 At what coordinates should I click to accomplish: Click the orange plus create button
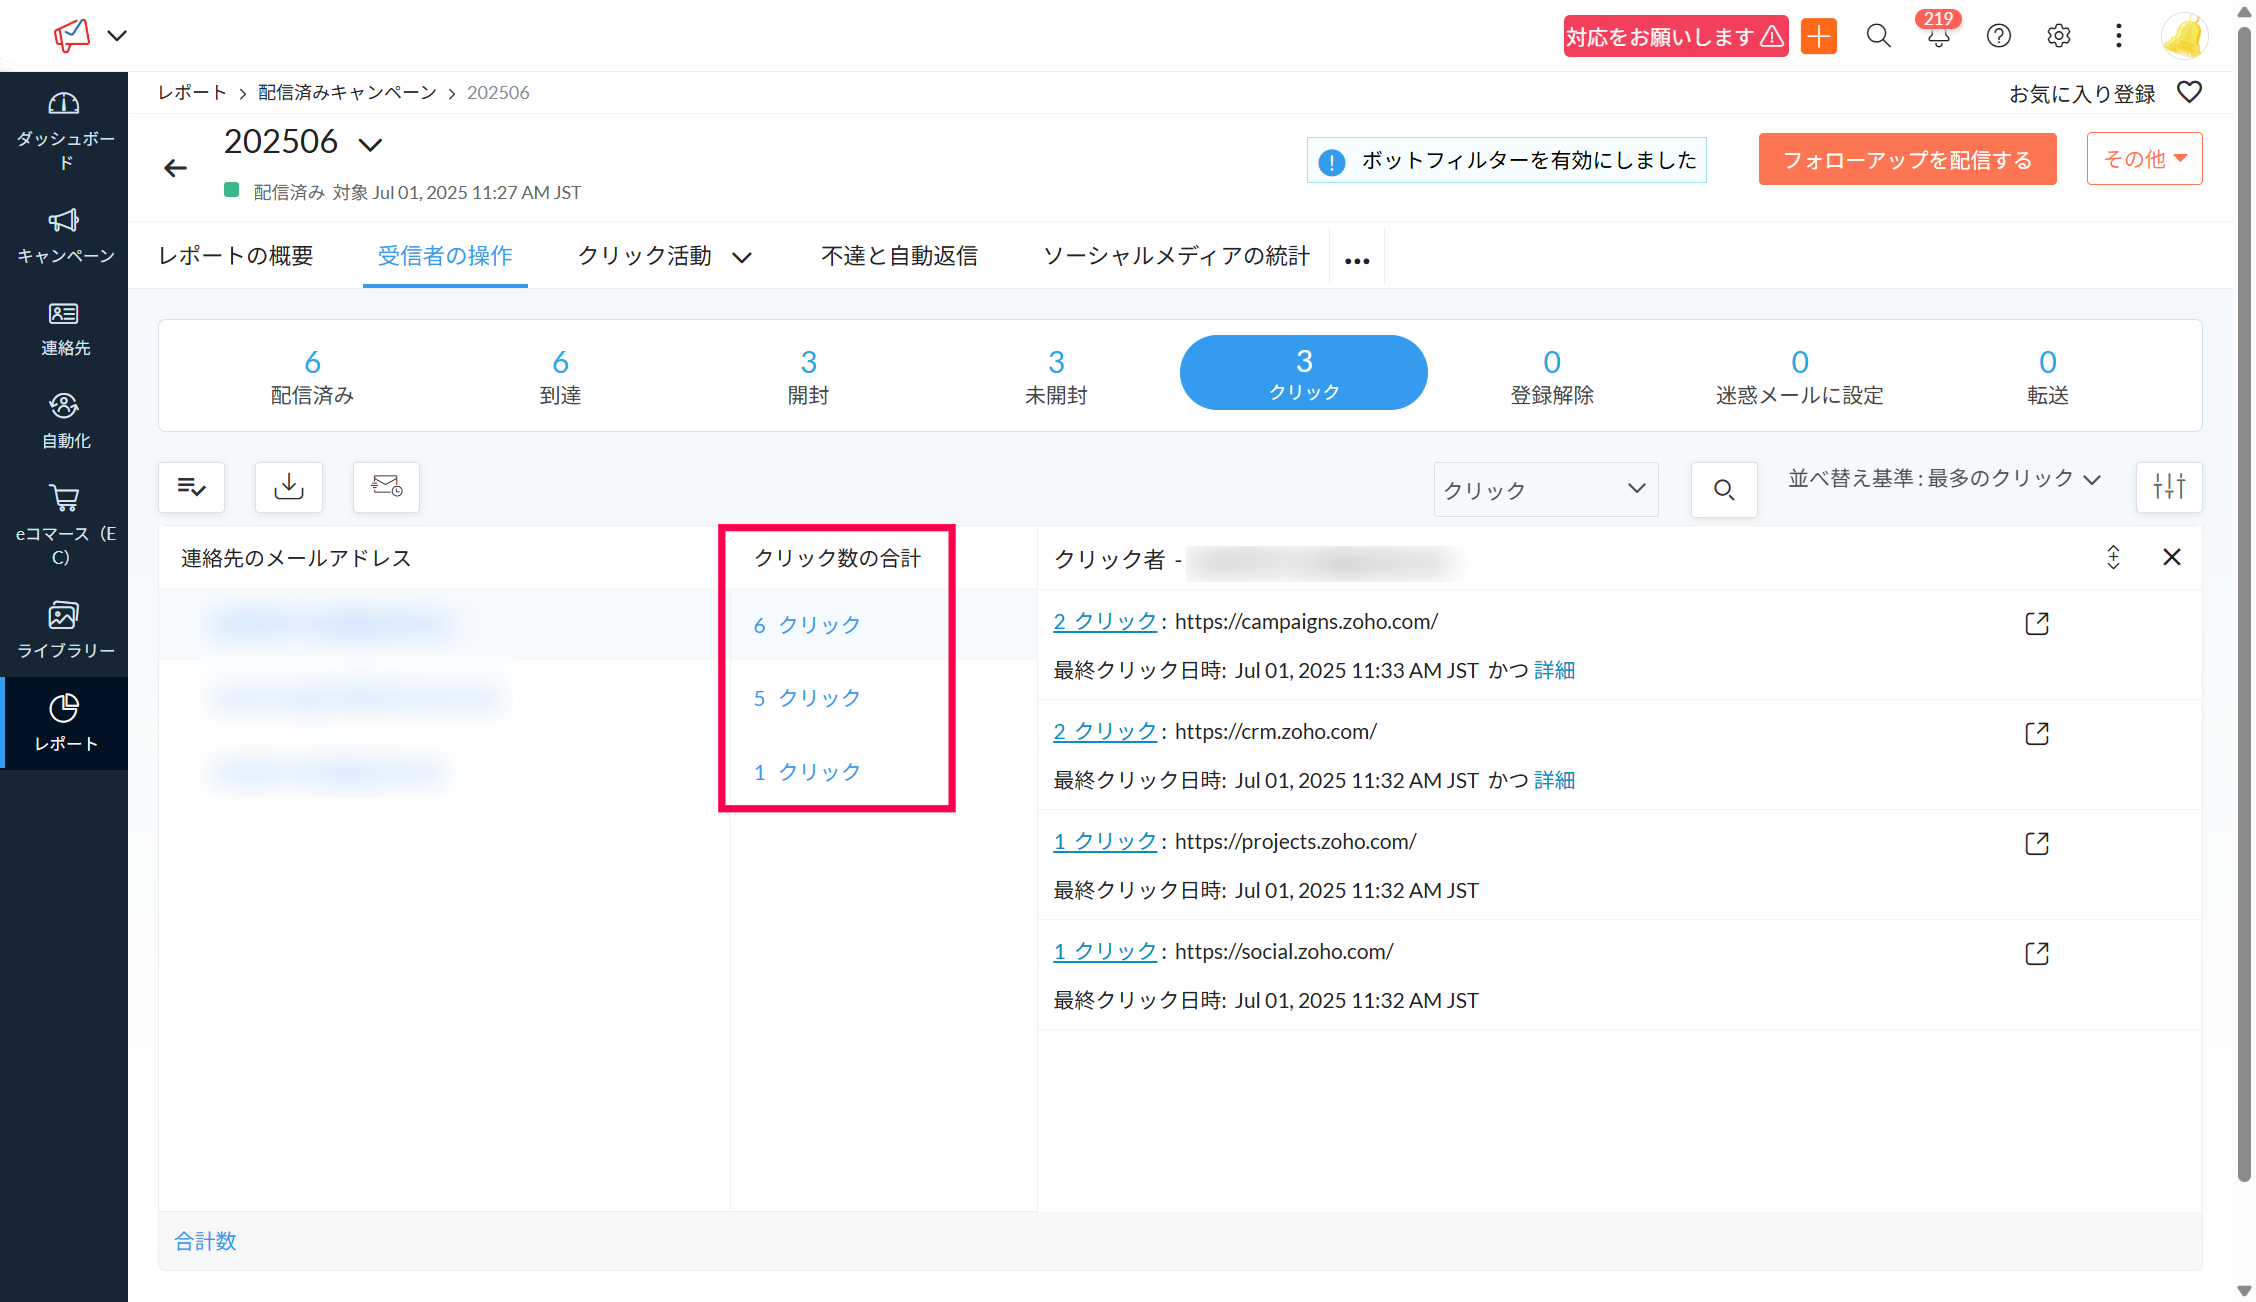coord(1818,36)
